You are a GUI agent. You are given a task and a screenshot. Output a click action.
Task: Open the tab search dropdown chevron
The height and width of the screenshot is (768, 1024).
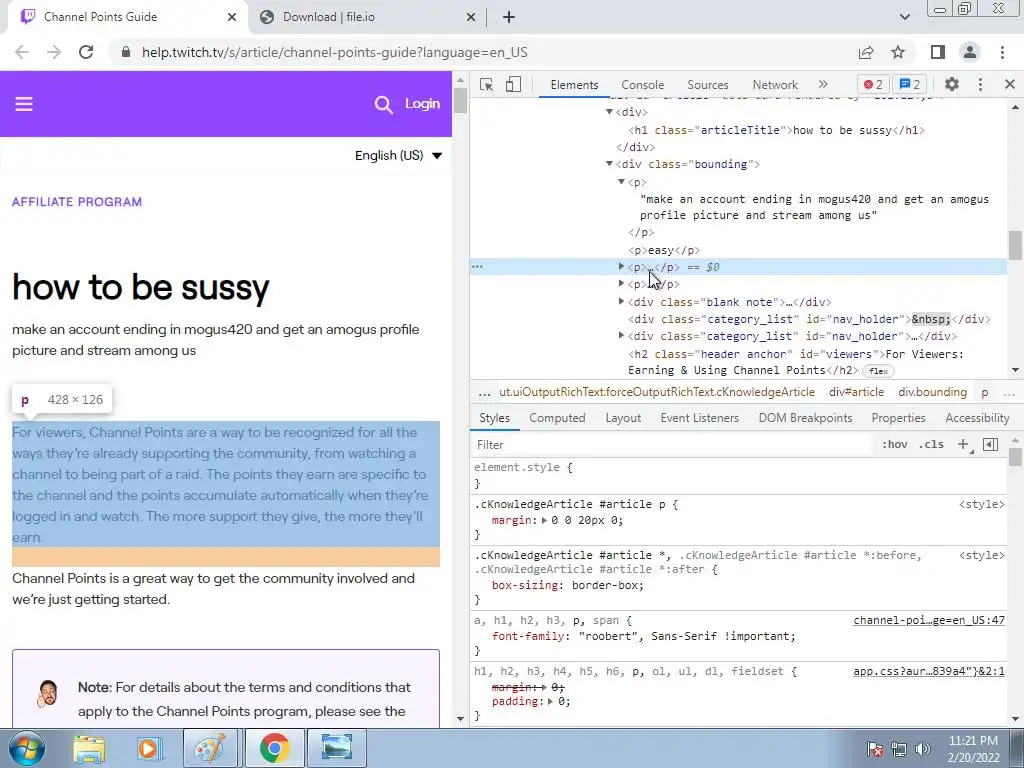[x=904, y=17]
